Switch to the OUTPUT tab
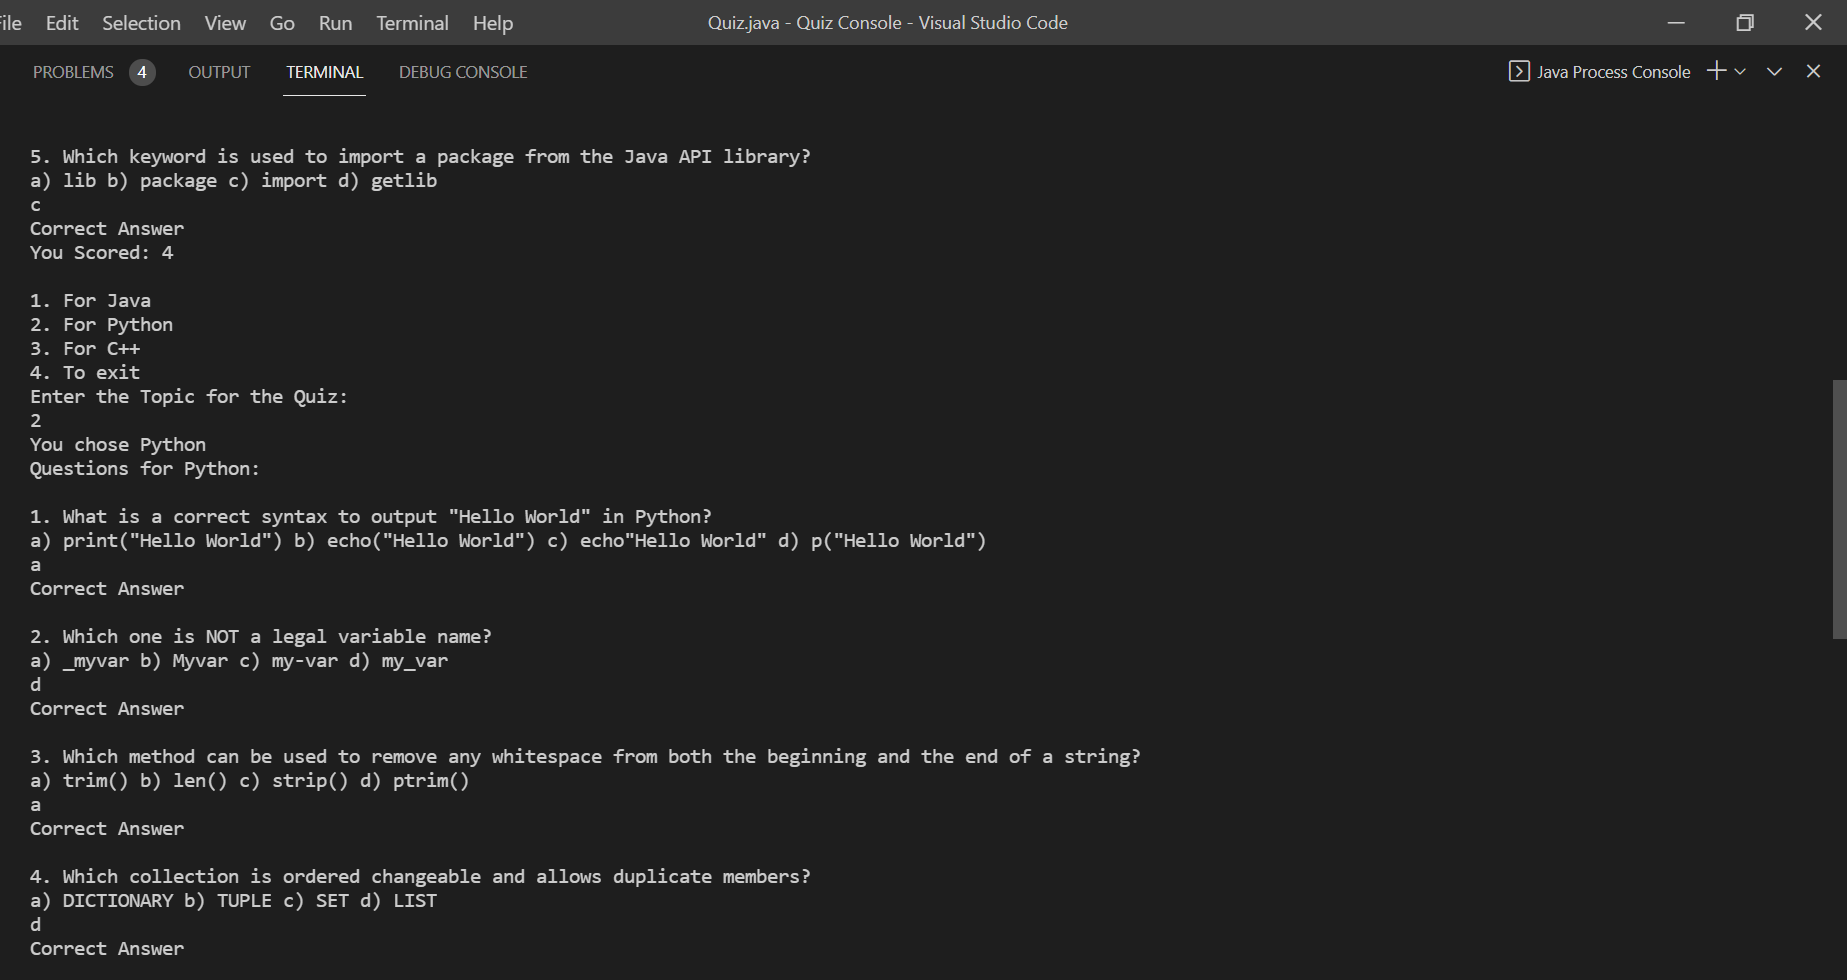 coord(218,71)
